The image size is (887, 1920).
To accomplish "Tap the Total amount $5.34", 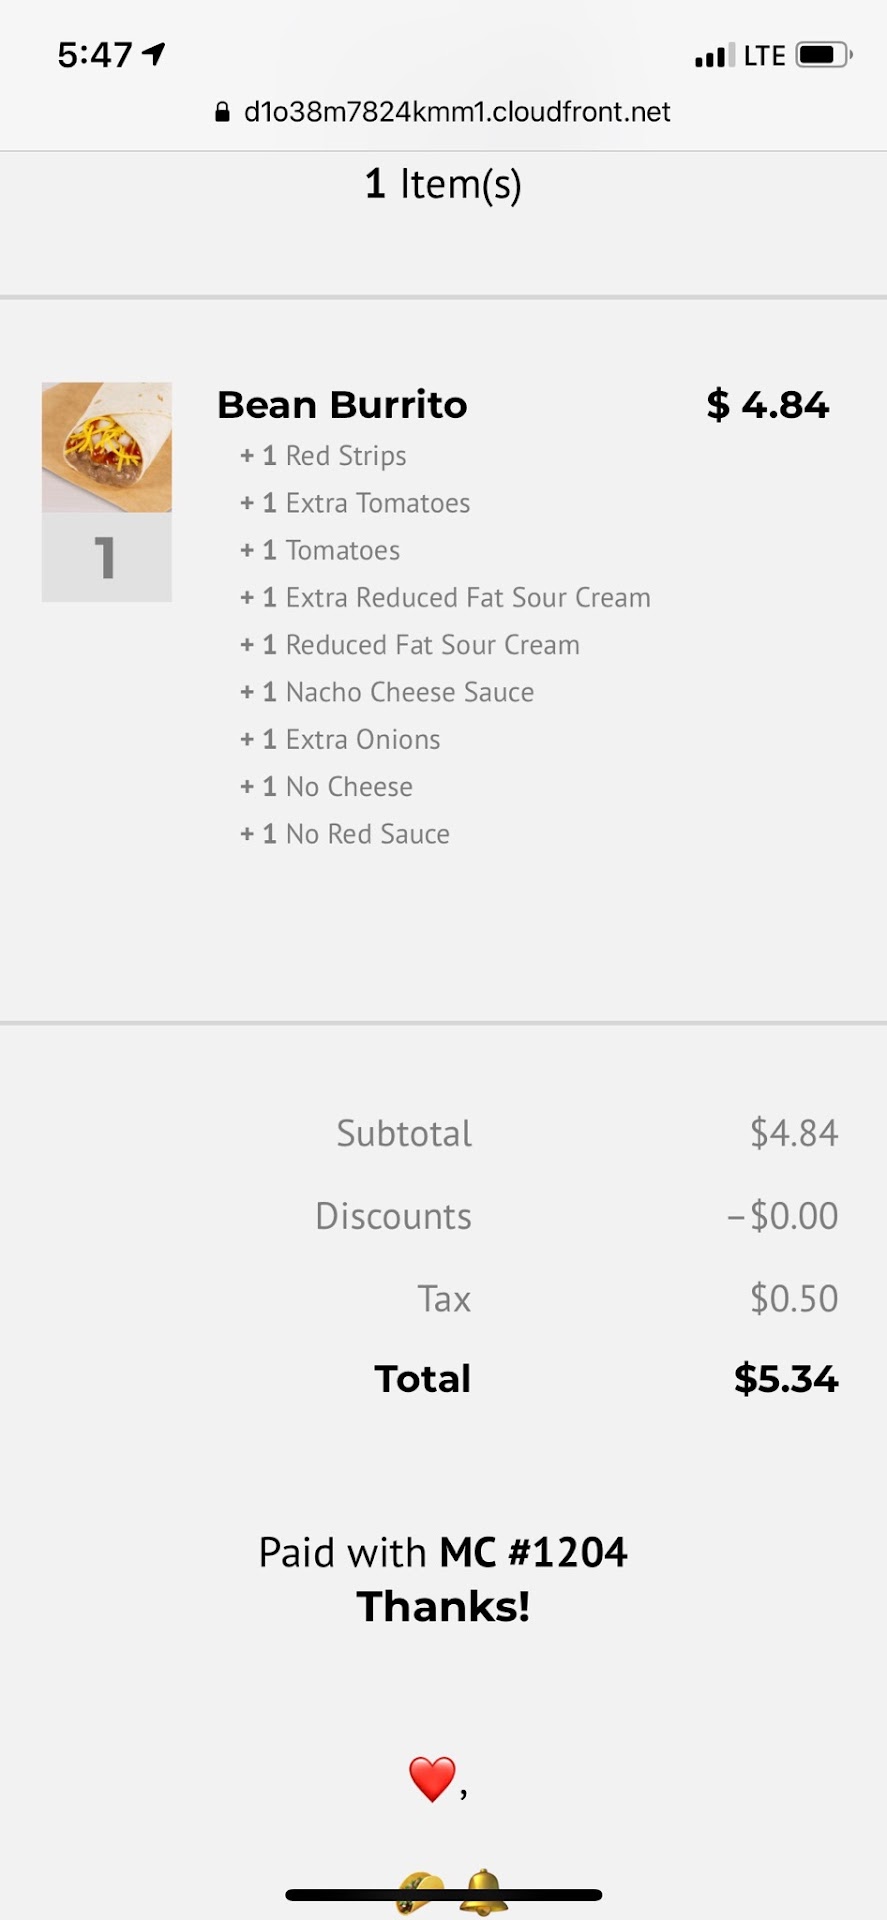I will (x=785, y=1379).
